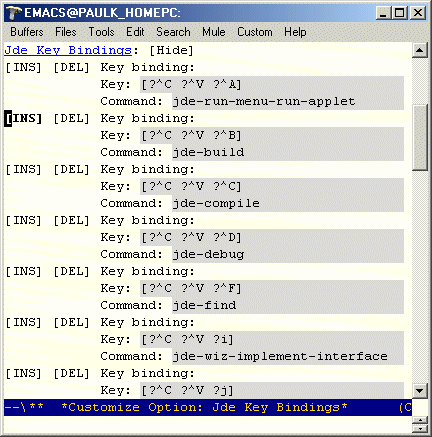This screenshot has height=437, width=432.
Task: Open the Mule menu
Action: (x=214, y=32)
